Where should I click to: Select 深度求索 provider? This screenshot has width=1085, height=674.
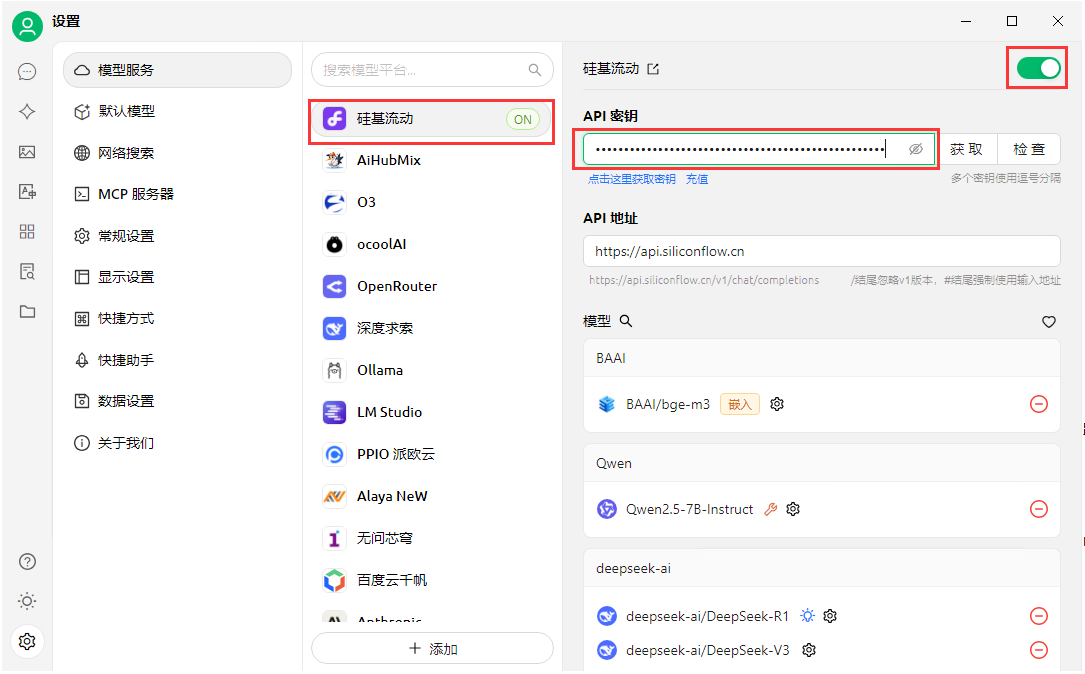pos(432,329)
